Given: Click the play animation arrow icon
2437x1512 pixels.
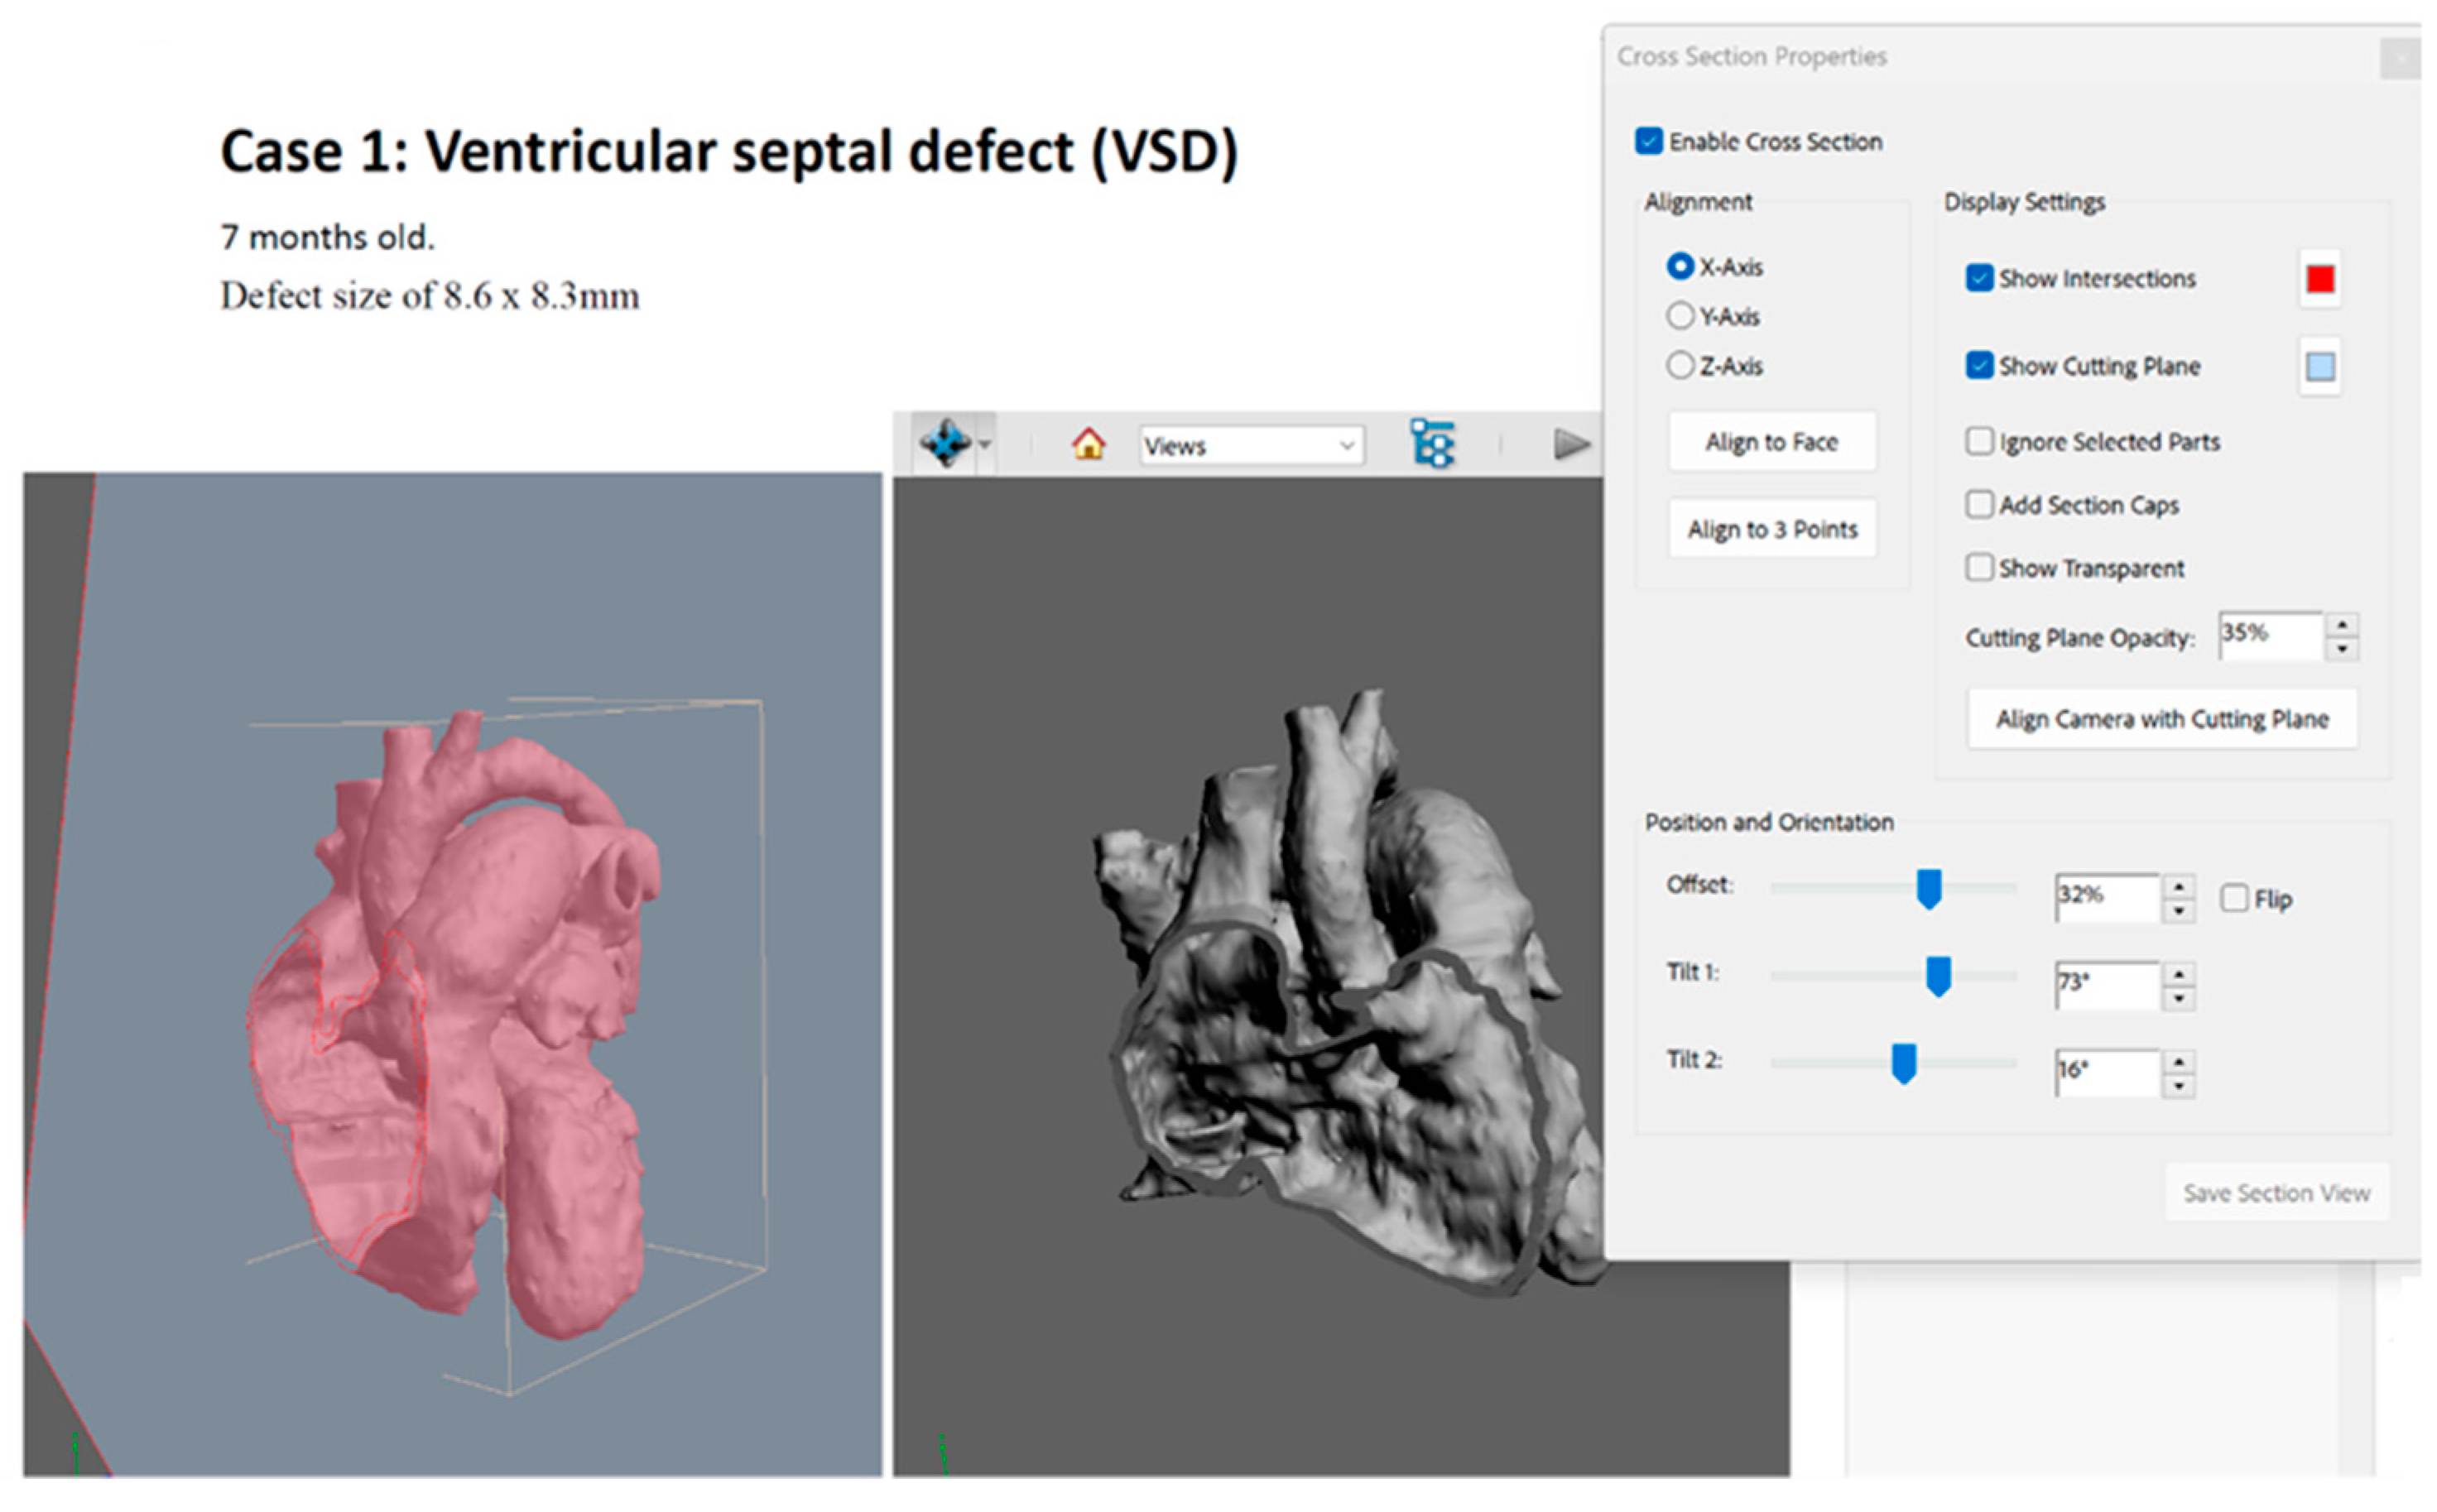Looking at the screenshot, I should click(x=1570, y=443).
